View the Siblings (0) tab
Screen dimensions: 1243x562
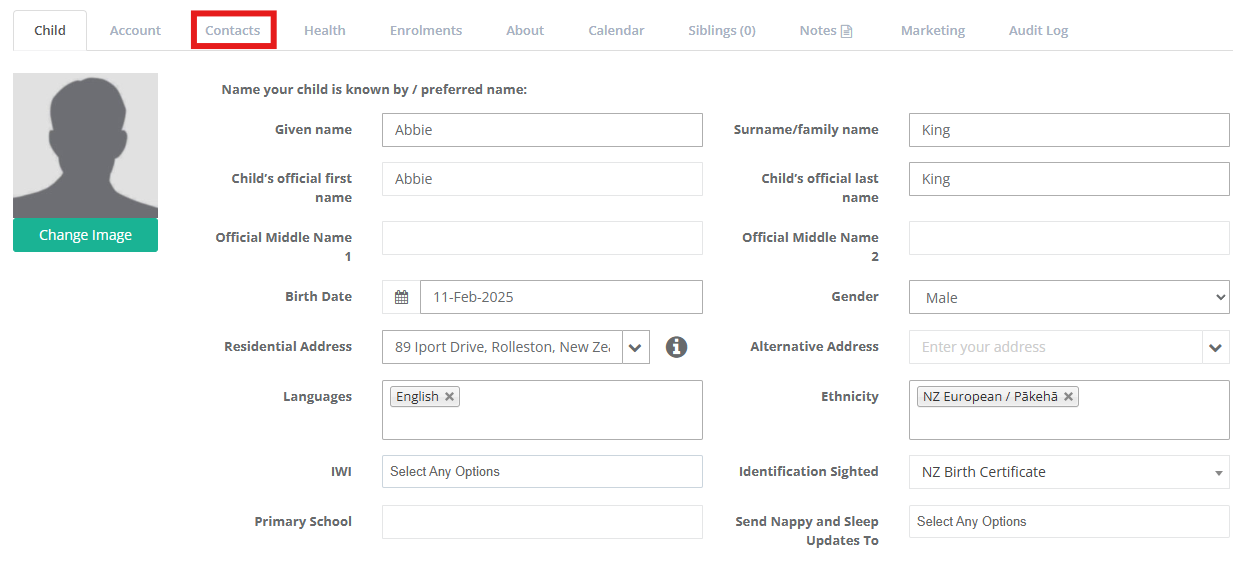pyautogui.click(x=722, y=31)
